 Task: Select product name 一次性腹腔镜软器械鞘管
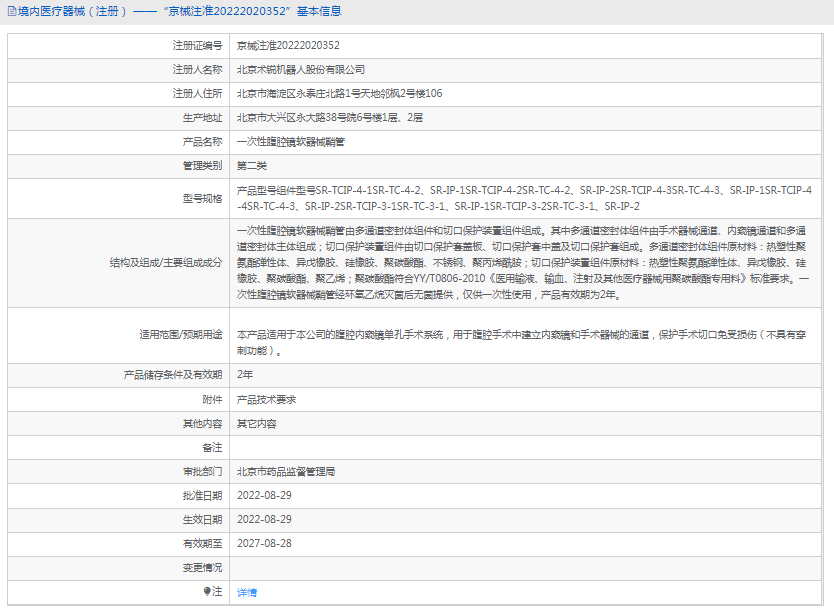(291, 142)
